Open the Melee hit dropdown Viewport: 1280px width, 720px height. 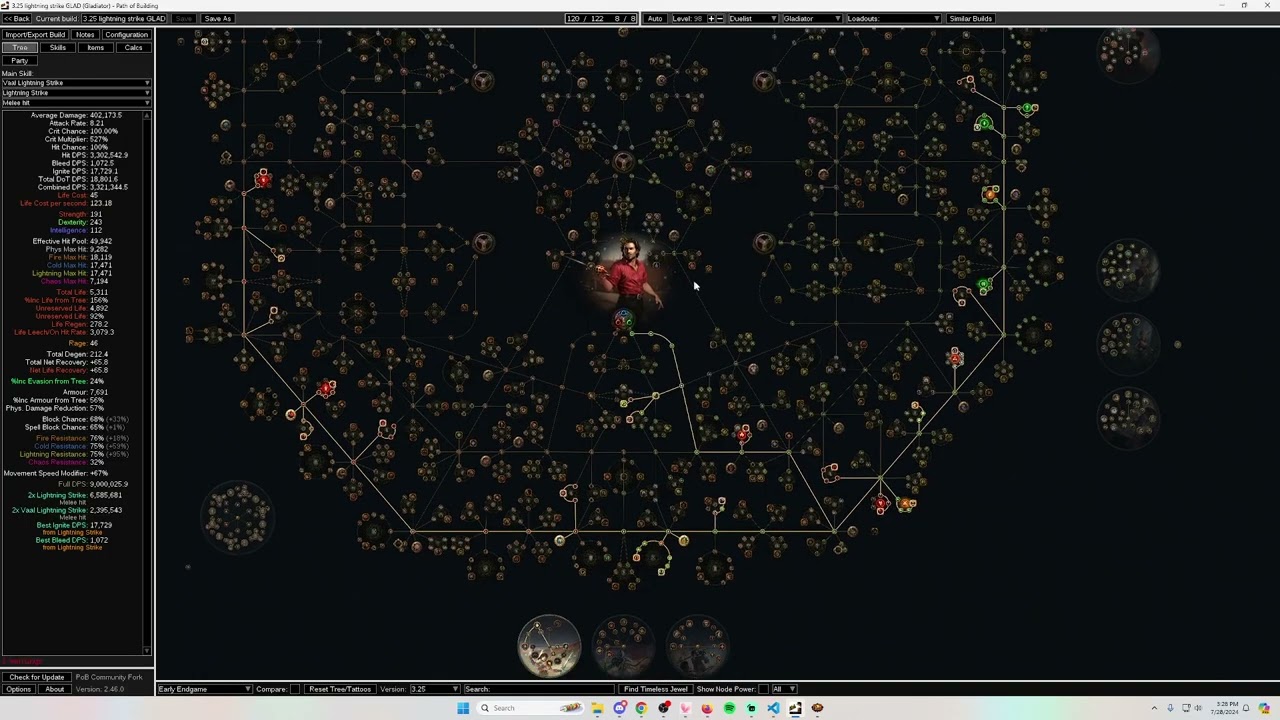pyautogui.click(x=76, y=103)
